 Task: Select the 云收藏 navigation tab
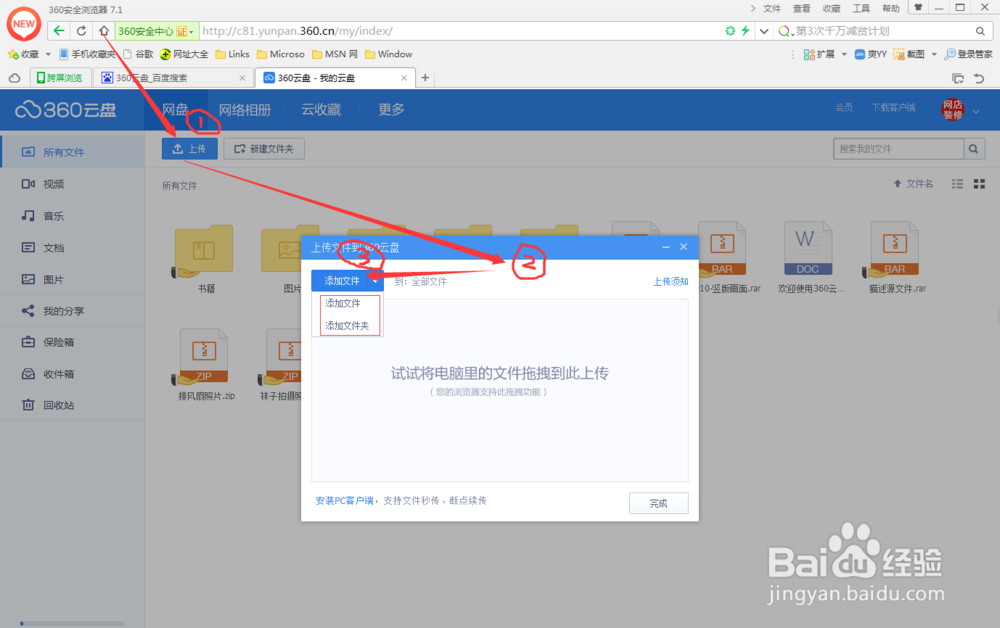click(321, 110)
